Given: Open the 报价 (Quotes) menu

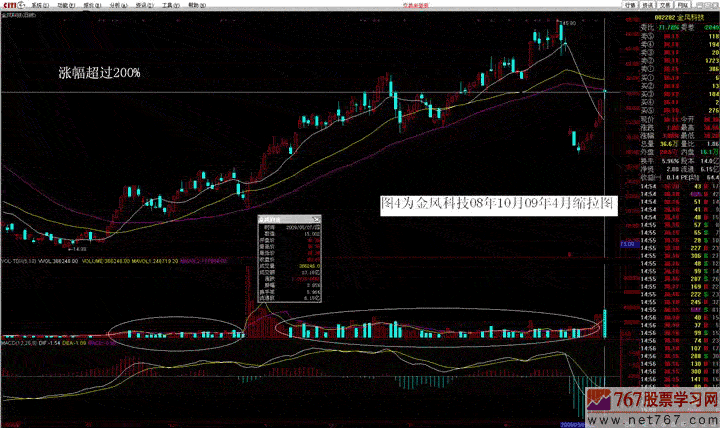Looking at the screenshot, I should coord(92,6).
